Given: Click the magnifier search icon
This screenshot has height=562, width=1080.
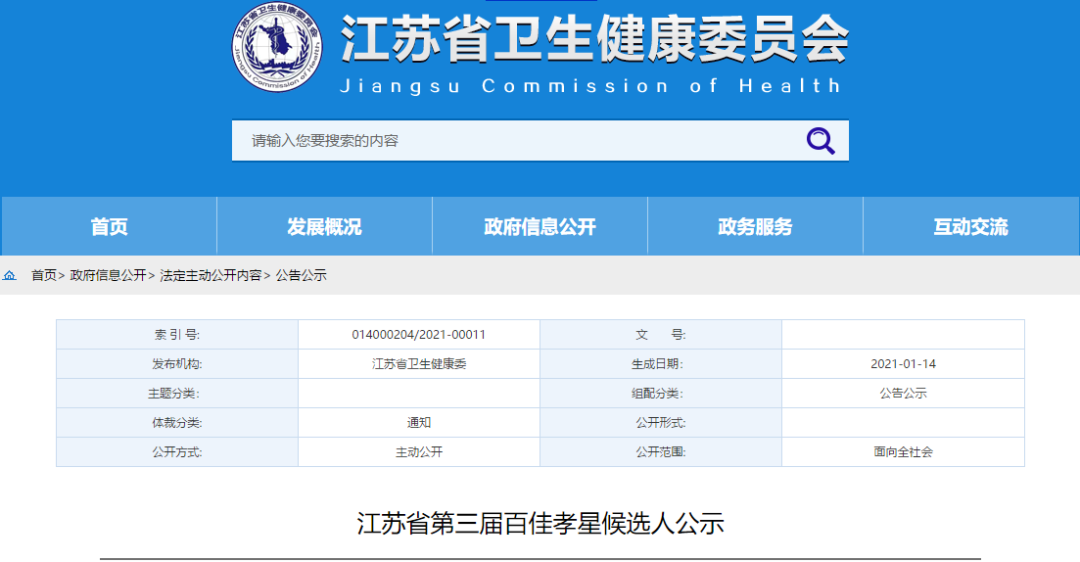Looking at the screenshot, I should point(820,140).
